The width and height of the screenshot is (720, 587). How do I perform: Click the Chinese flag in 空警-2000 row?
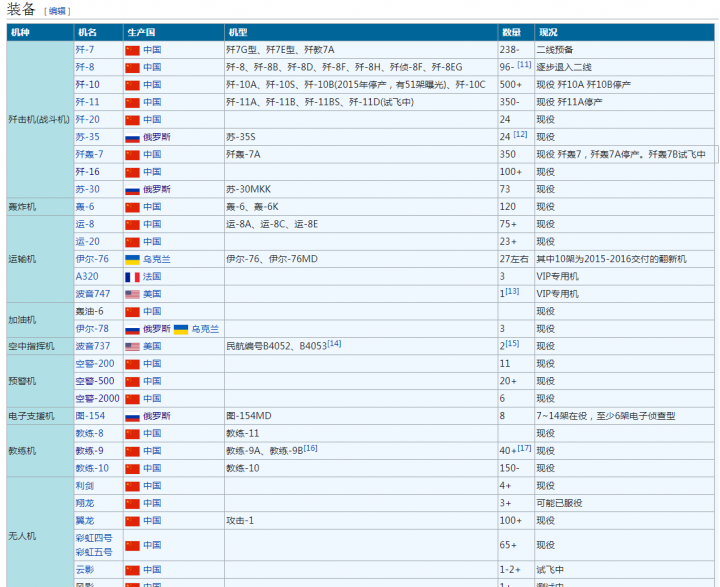132,399
